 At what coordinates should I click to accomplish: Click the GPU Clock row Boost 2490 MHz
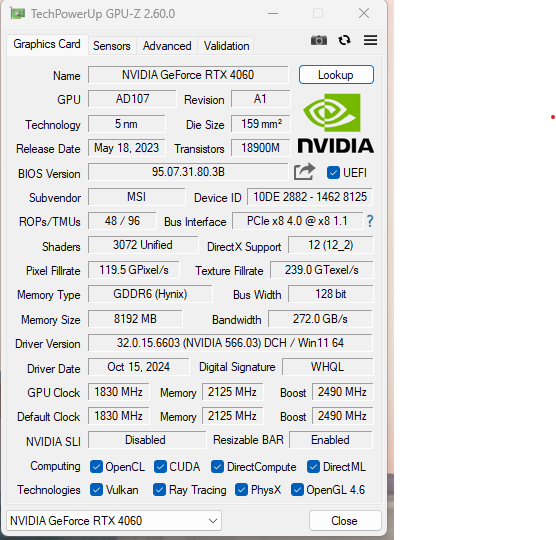(343, 392)
